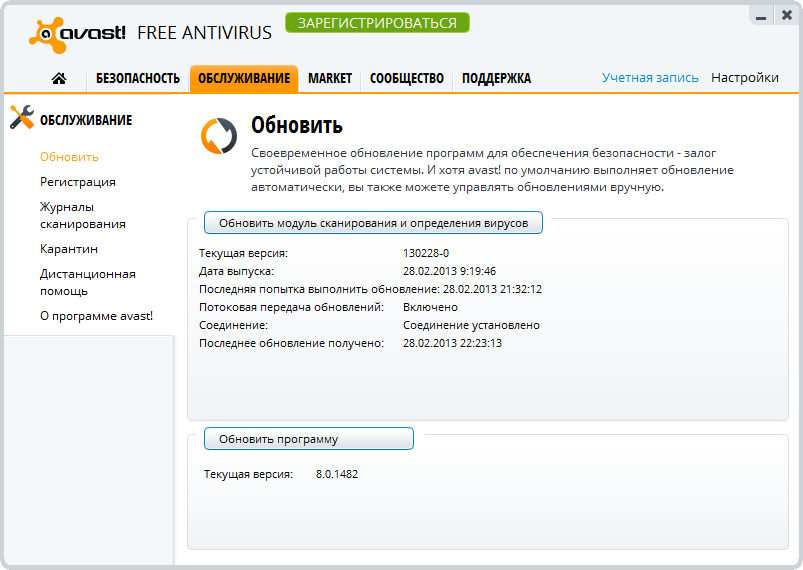Click Обновить модуль сканирования и определения вирусов
The image size is (803, 570).
click(x=373, y=223)
